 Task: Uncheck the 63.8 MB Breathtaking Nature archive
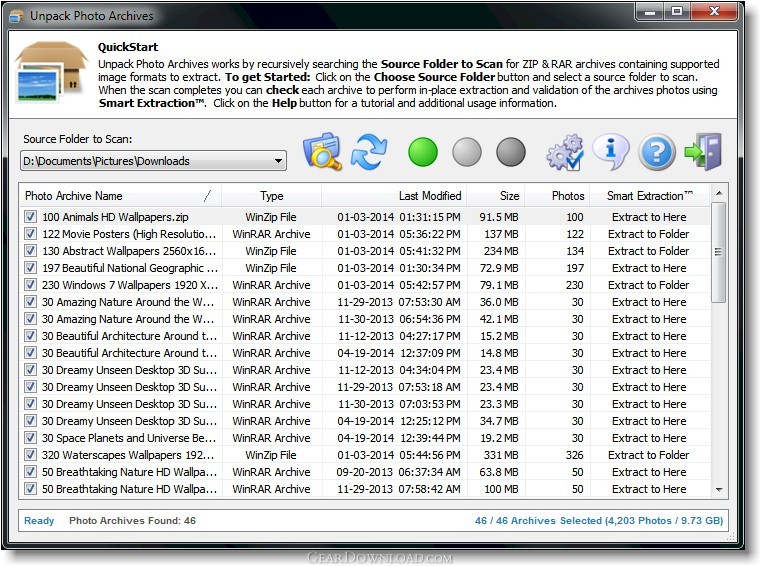[x=30, y=471]
